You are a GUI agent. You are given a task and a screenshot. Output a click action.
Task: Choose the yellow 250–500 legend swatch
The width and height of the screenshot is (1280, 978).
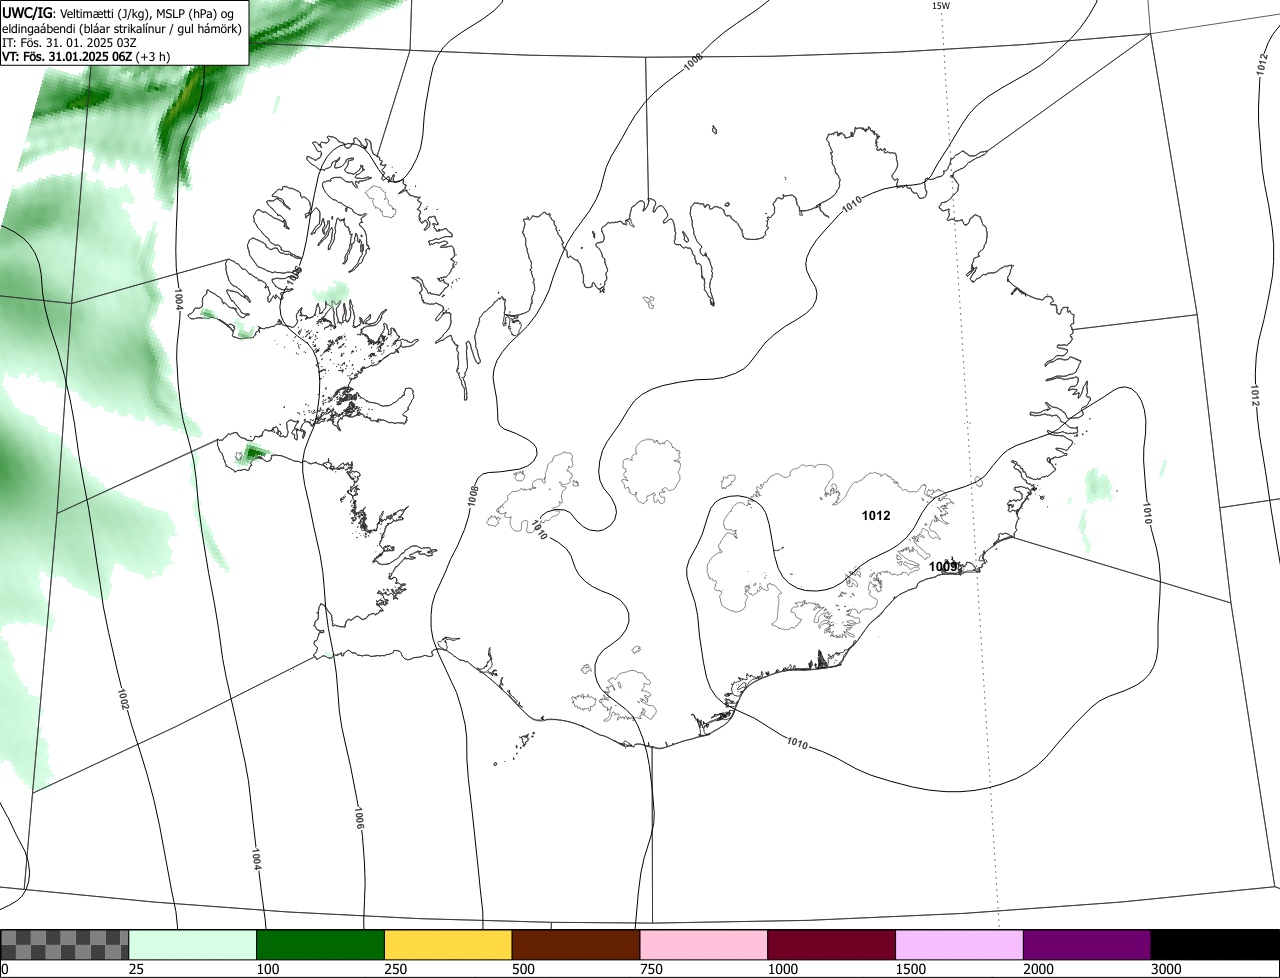[x=448, y=945]
